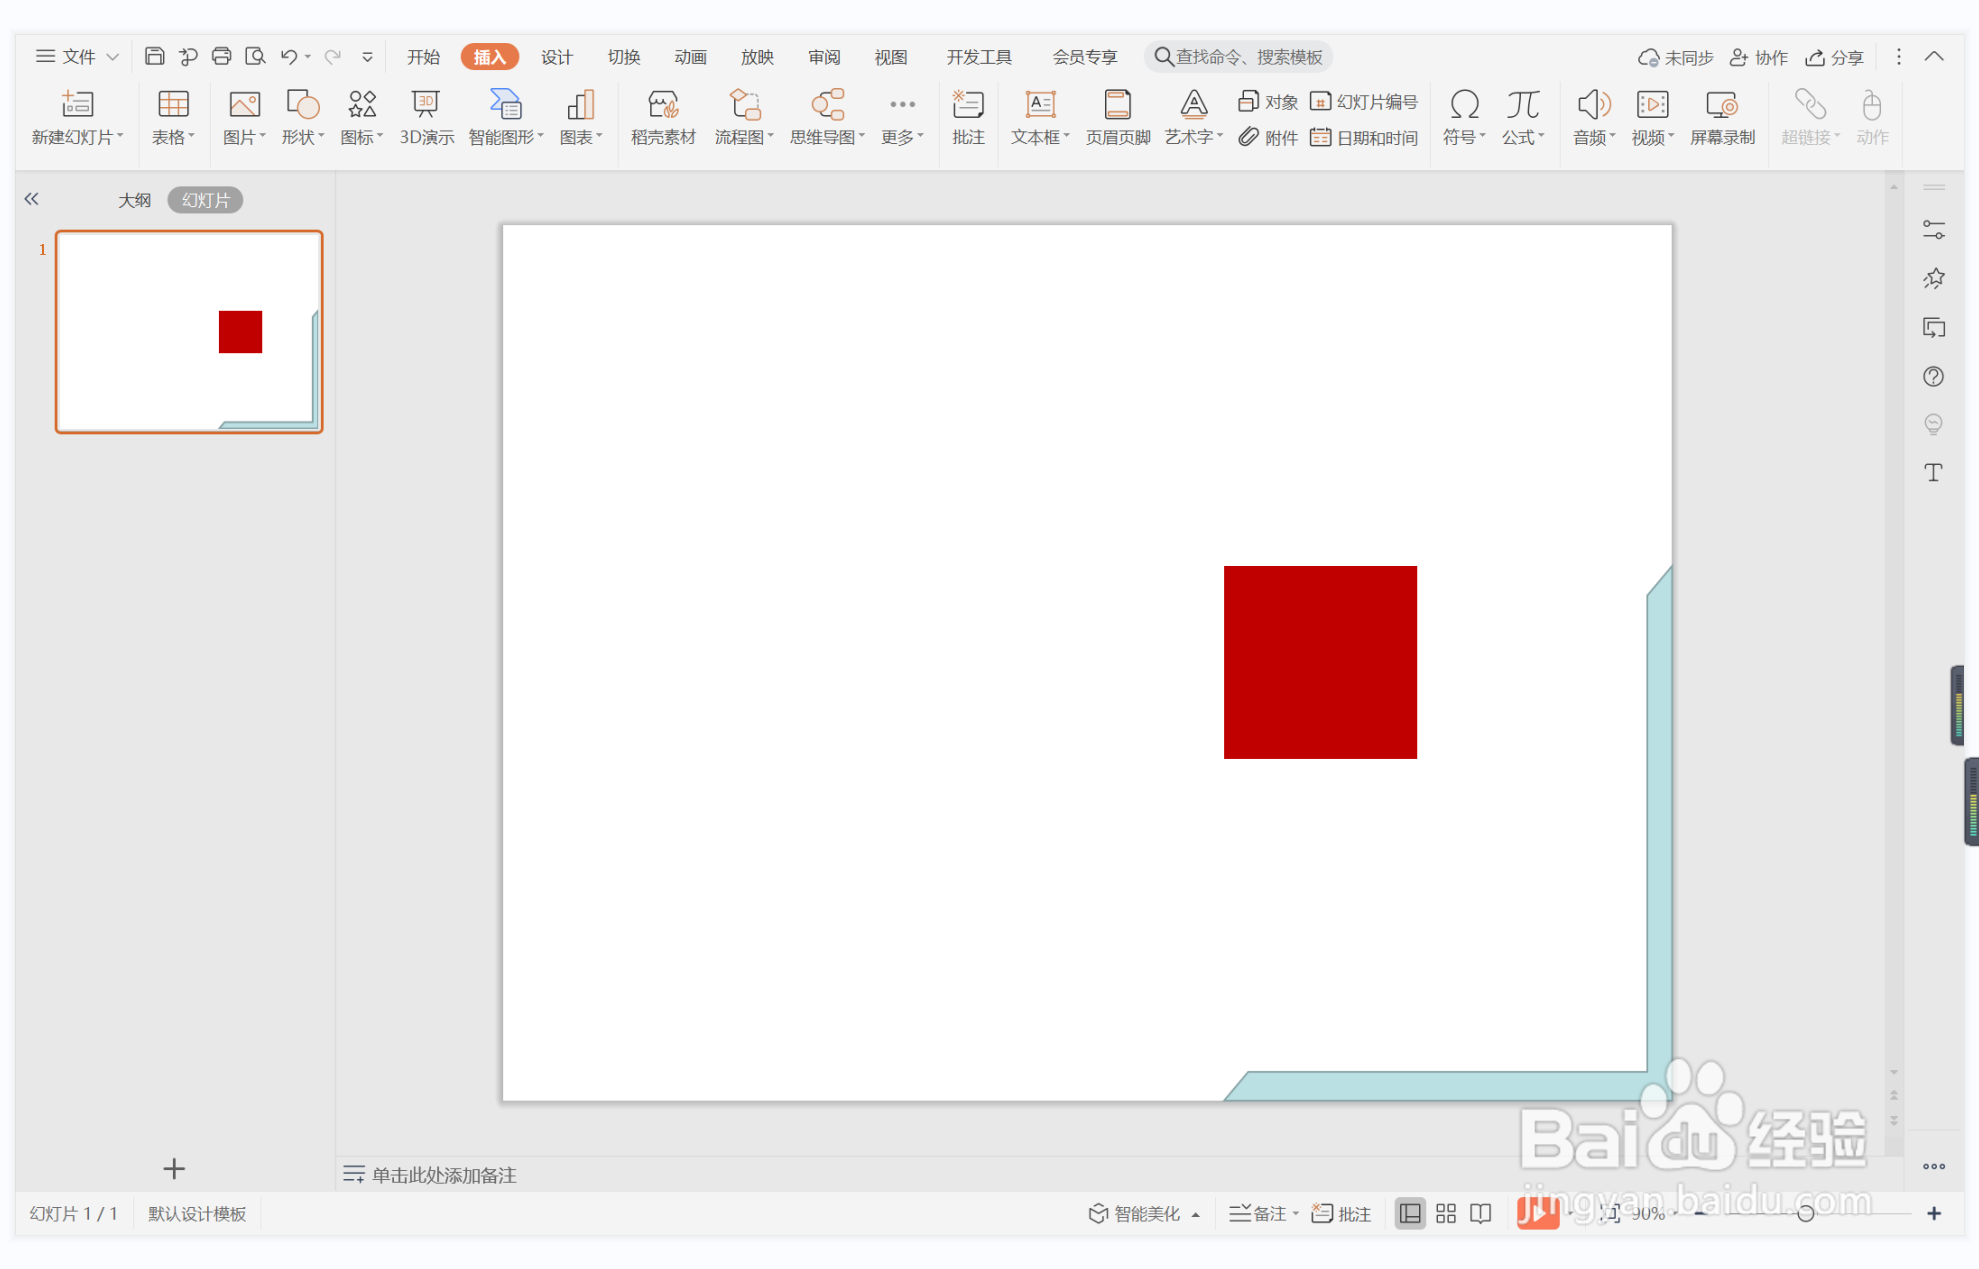The image size is (1979, 1269).
Task: Select slide 1 thumbnail in panel
Action: 189,332
